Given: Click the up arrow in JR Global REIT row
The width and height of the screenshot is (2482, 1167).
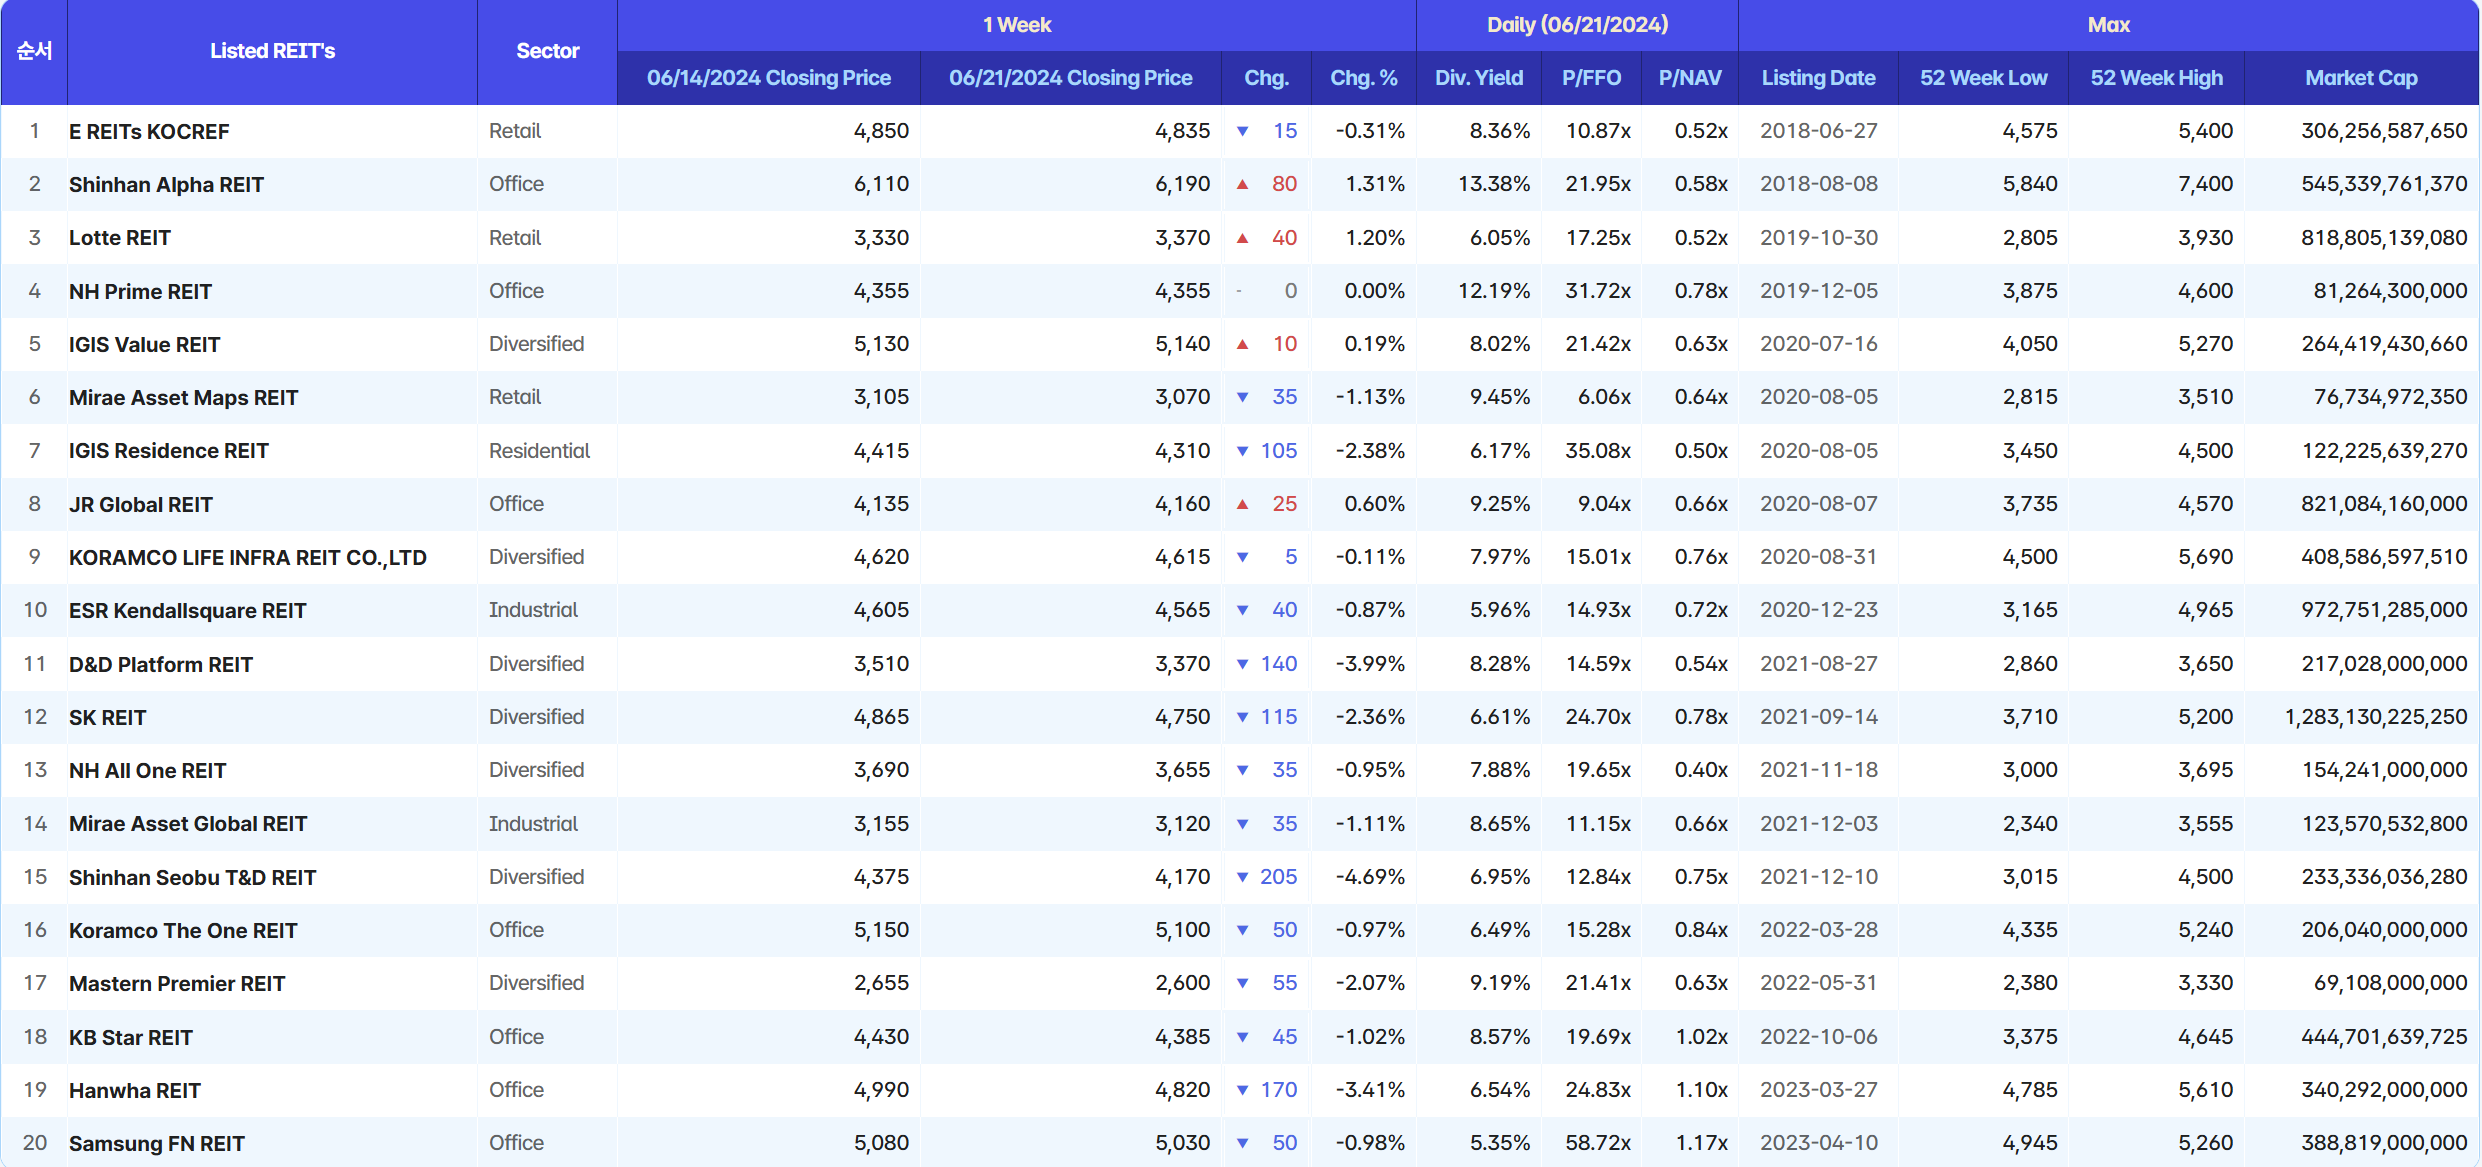Looking at the screenshot, I should tap(1242, 504).
